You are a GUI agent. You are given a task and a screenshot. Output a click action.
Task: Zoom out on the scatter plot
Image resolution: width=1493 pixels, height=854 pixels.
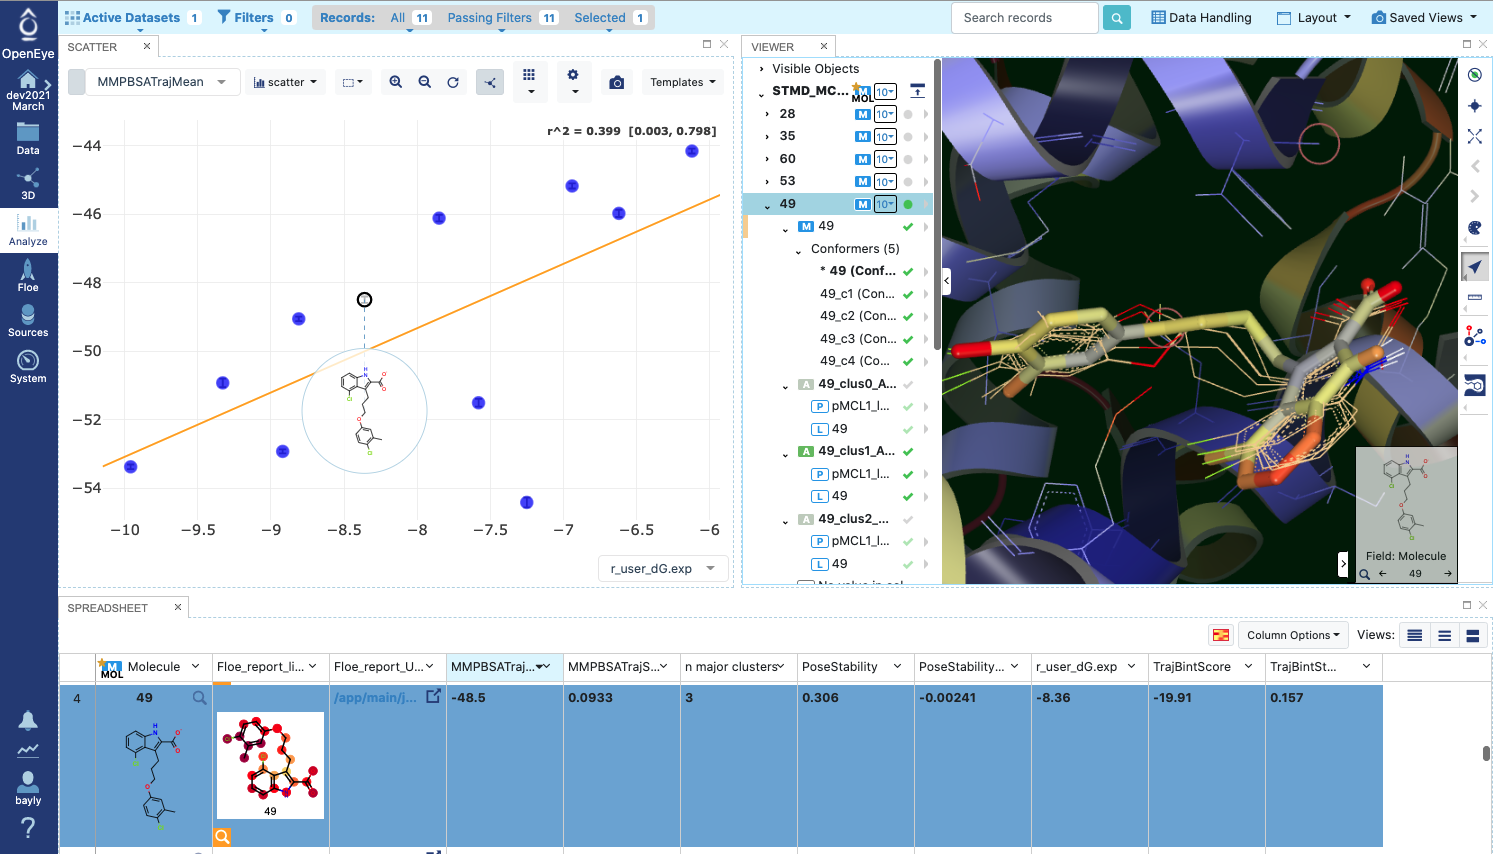click(425, 82)
